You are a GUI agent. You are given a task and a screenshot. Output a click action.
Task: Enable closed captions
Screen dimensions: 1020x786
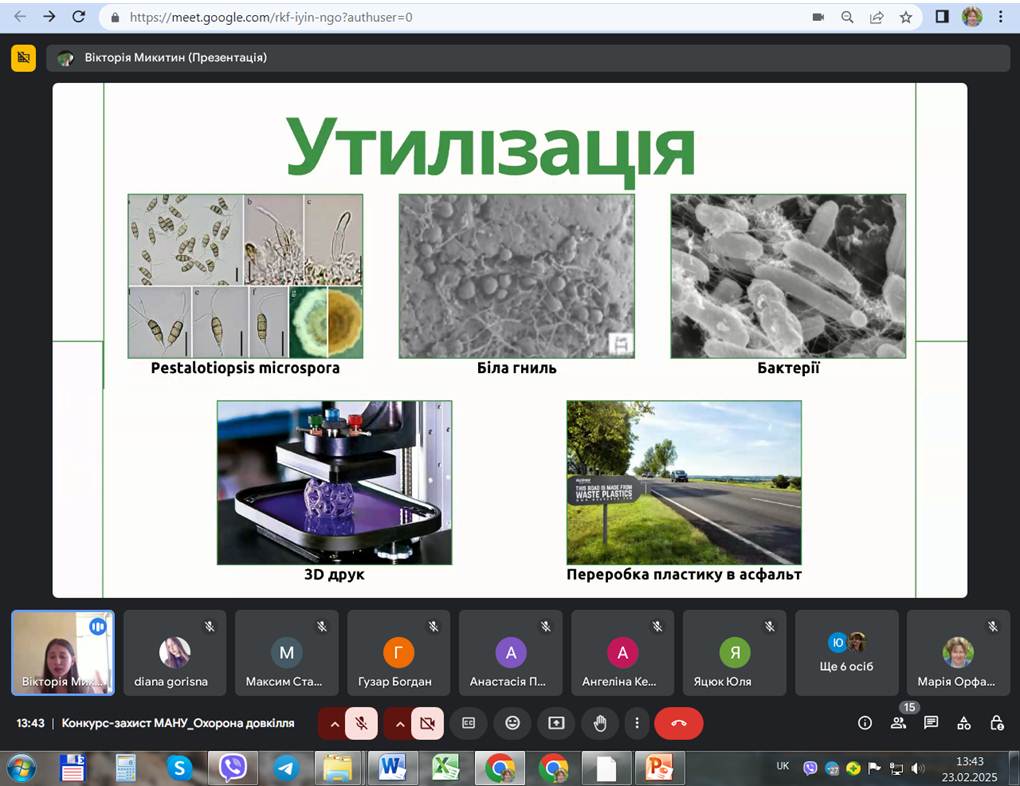click(468, 723)
